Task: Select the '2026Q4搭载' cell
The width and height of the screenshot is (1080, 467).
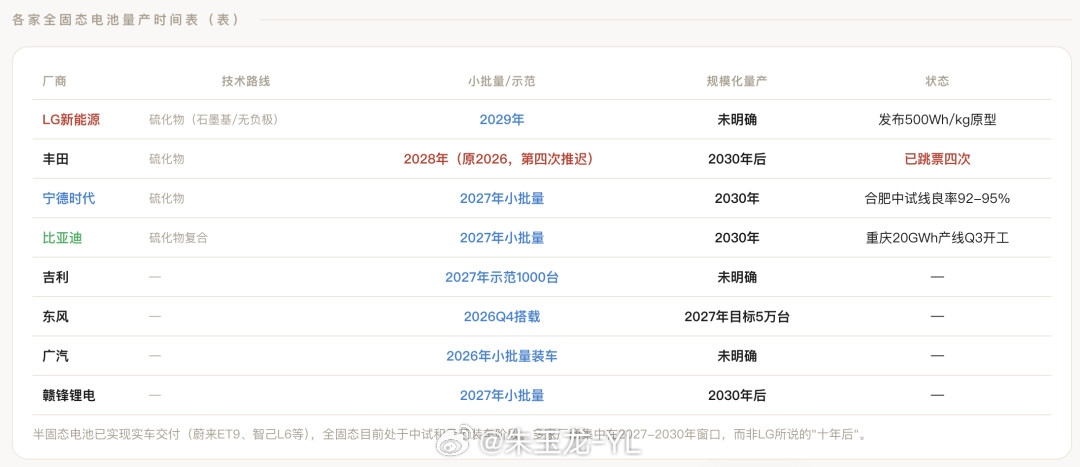Action: pos(501,316)
